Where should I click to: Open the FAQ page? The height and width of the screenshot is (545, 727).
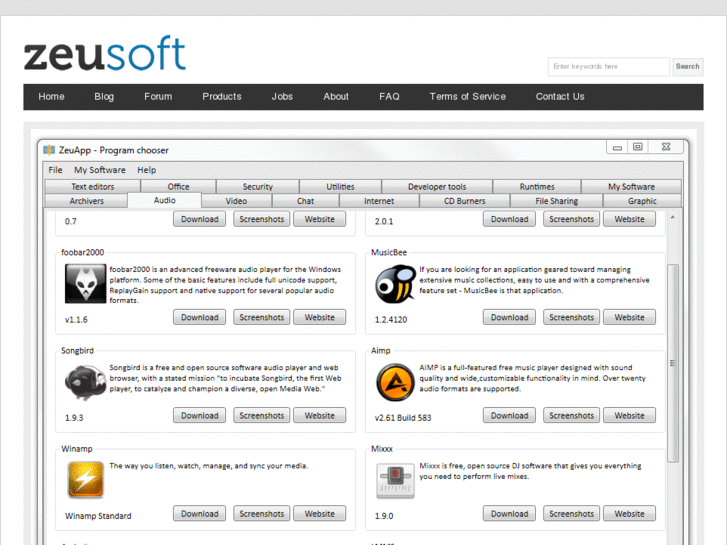tap(389, 96)
